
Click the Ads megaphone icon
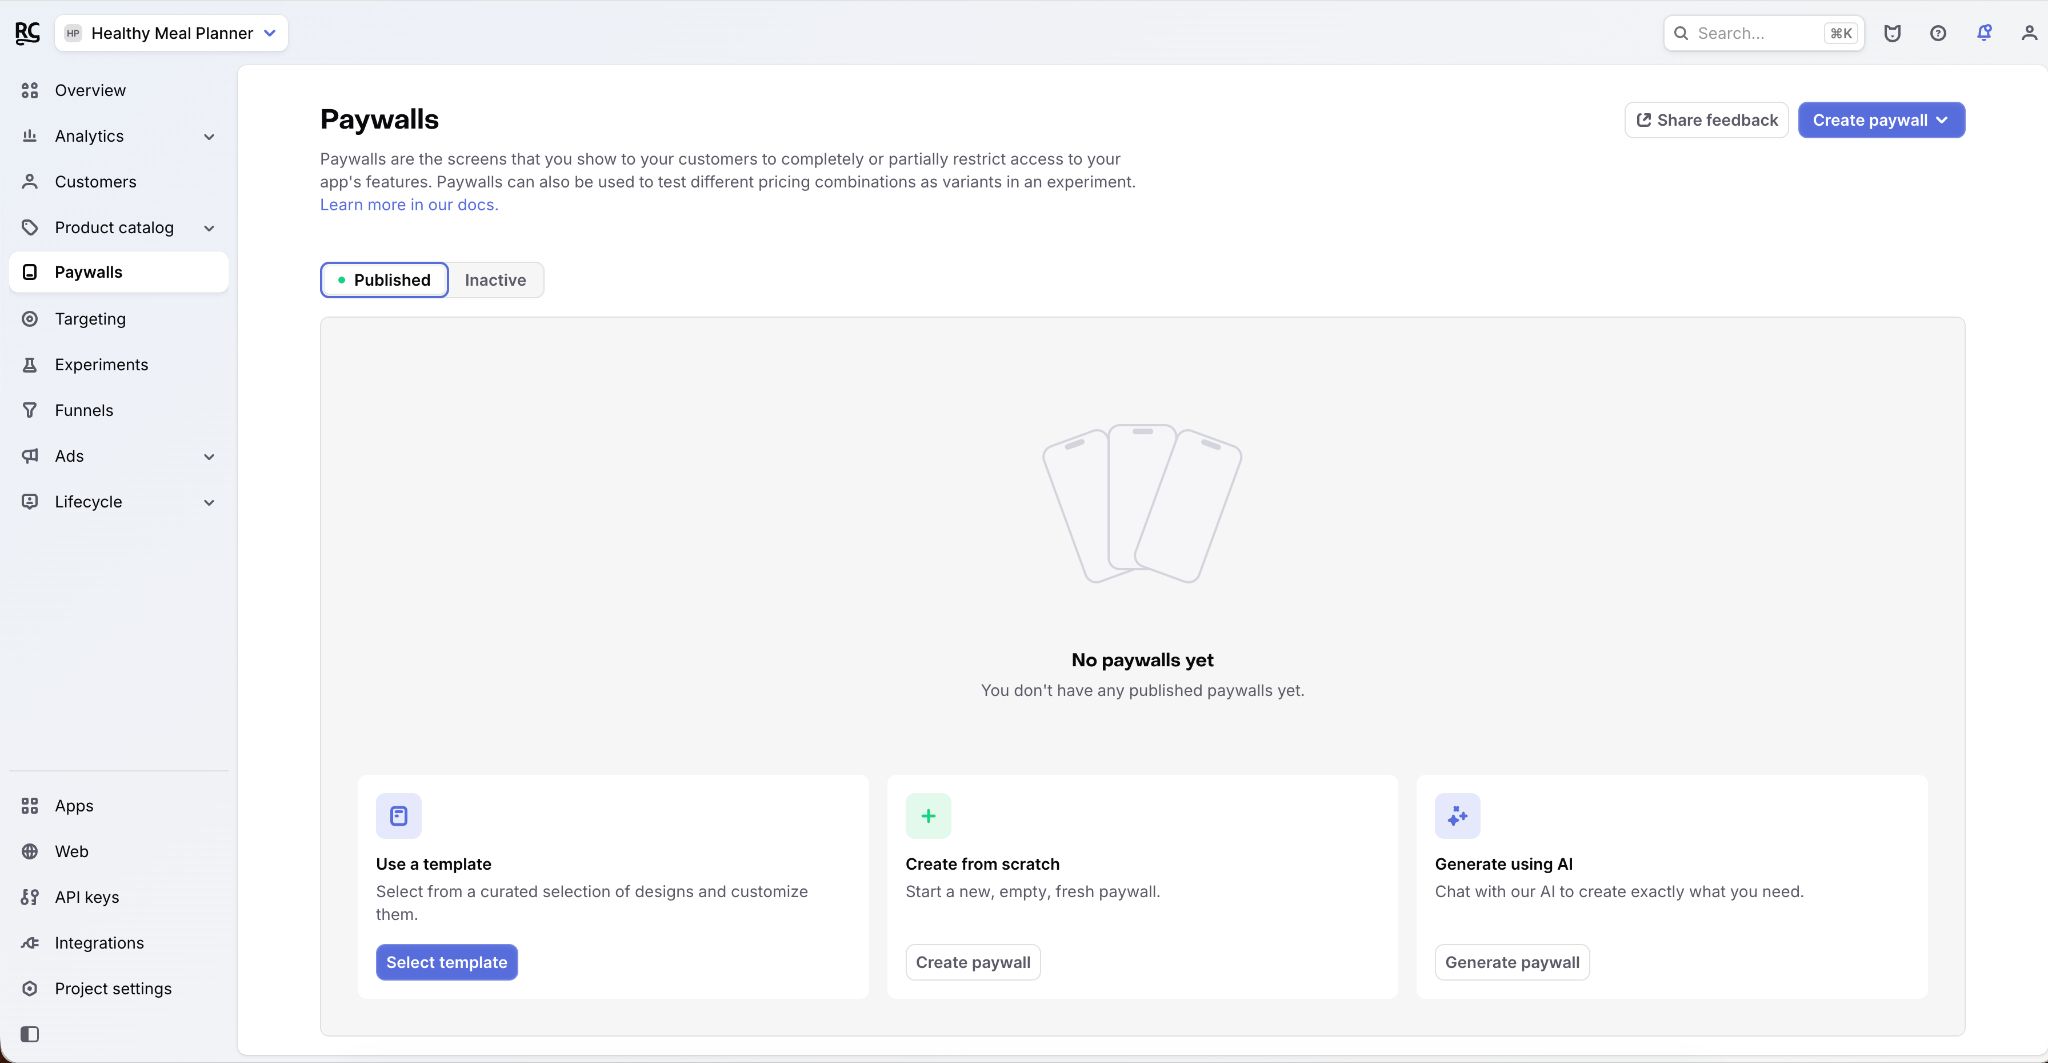pos(30,456)
